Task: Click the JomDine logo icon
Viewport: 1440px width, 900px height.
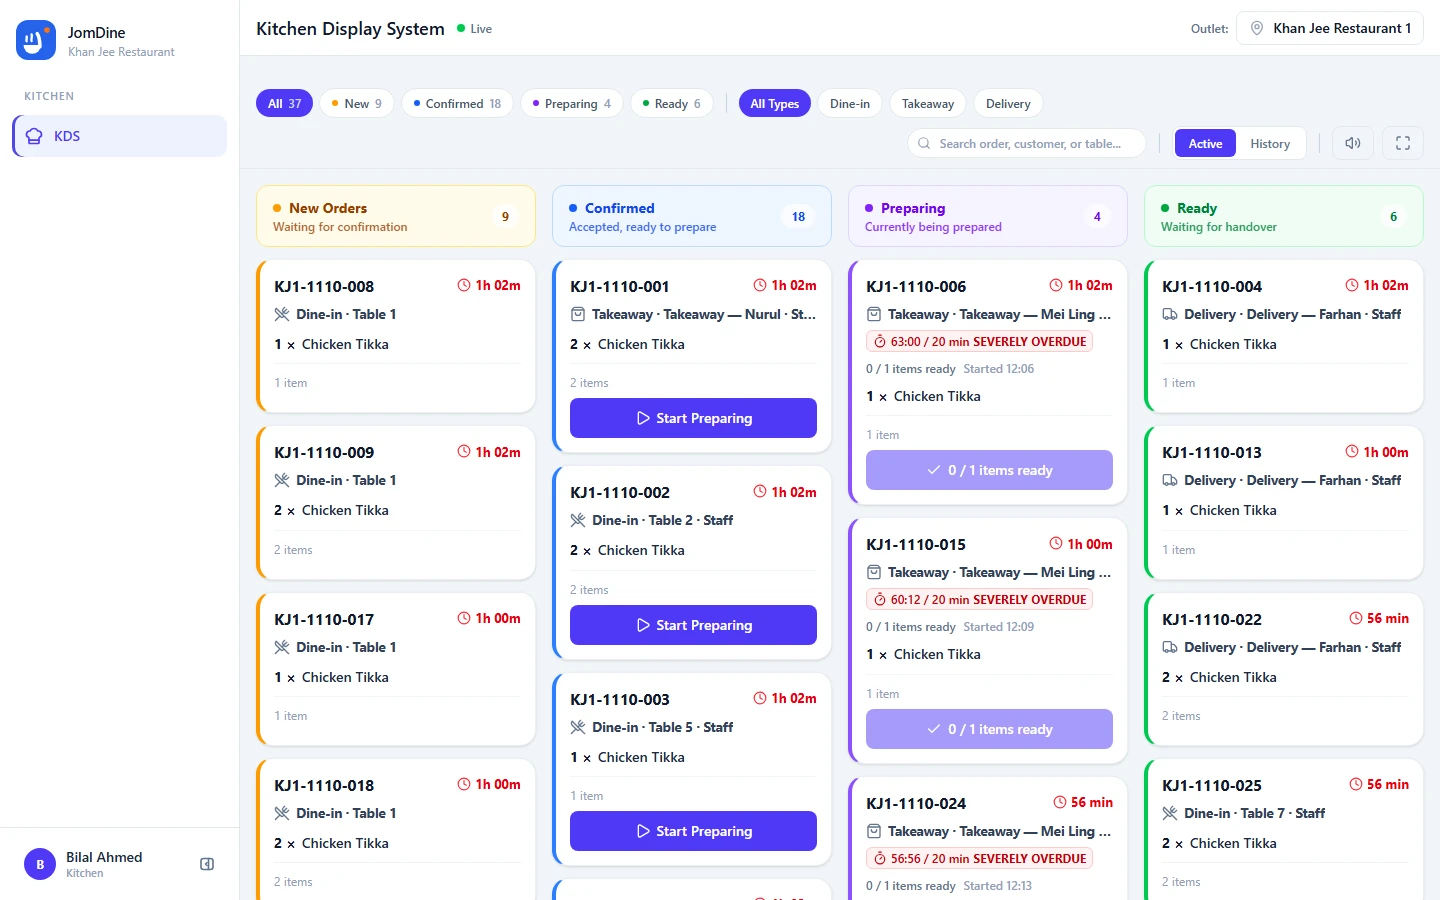Action: (x=36, y=40)
